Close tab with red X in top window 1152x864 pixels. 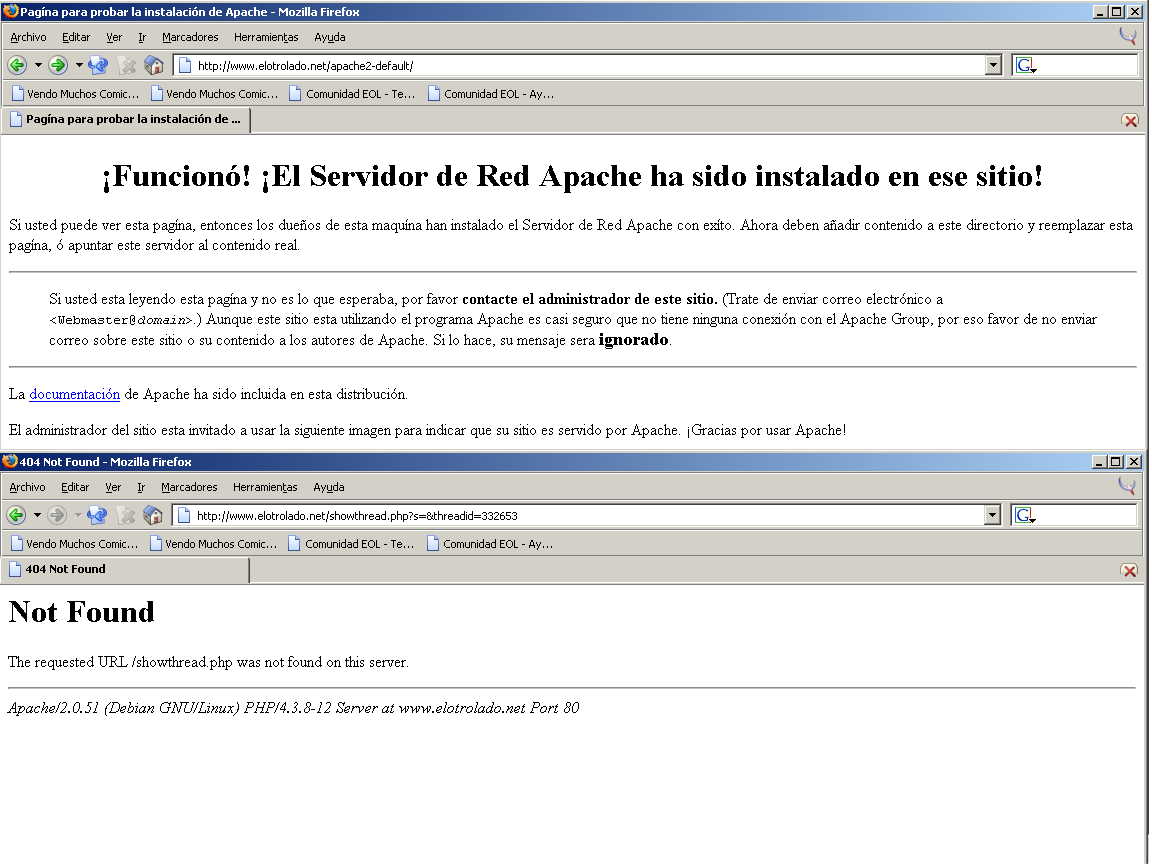coord(1131,120)
